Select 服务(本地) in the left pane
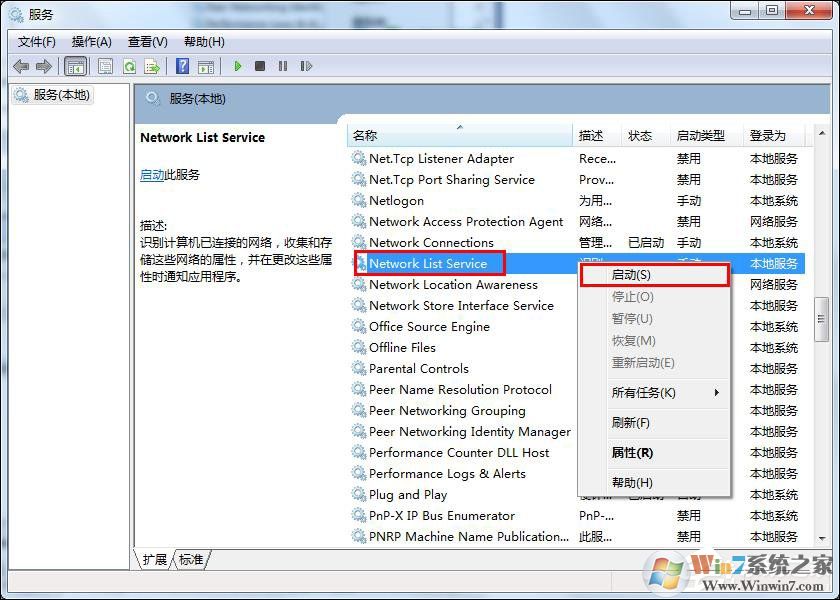Image resolution: width=840 pixels, height=600 pixels. 62,95
